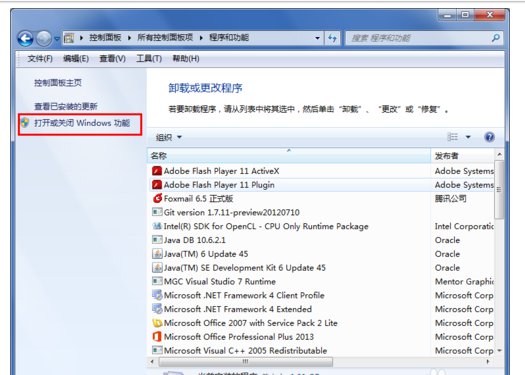Screen dimensions: 525x375
Task: Select the row Foxmail 6.5 正式版
Action: tap(321, 199)
